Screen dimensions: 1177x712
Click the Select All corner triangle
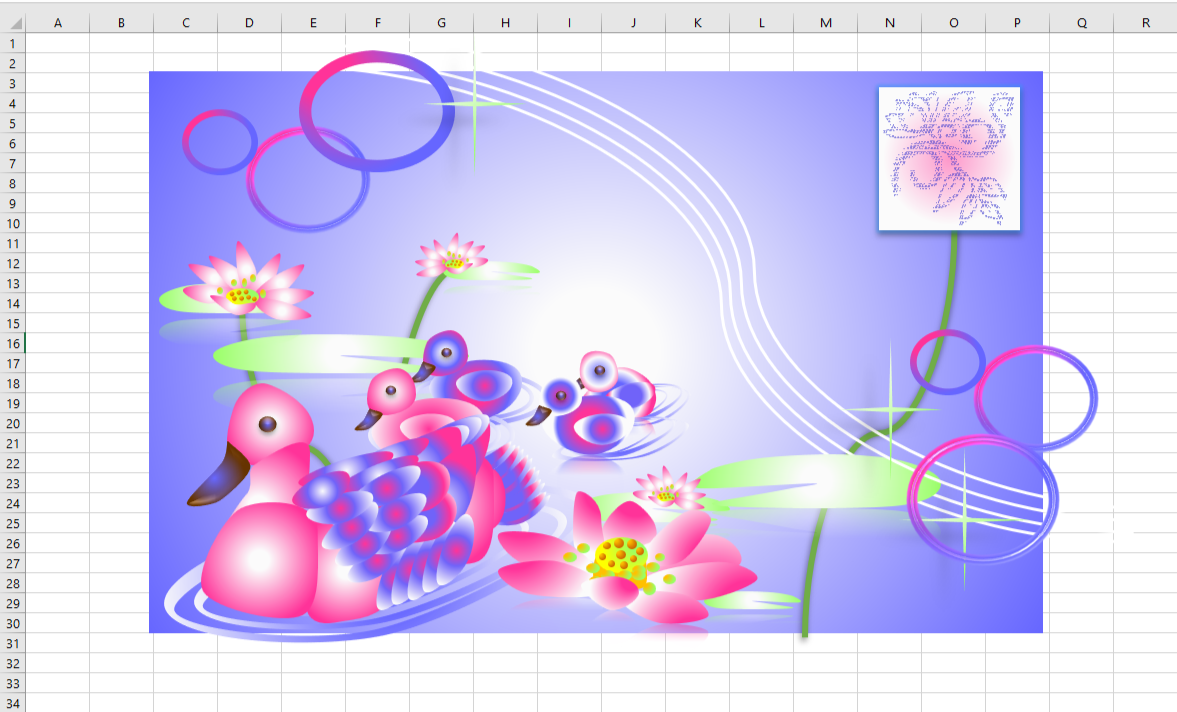coord(13,23)
